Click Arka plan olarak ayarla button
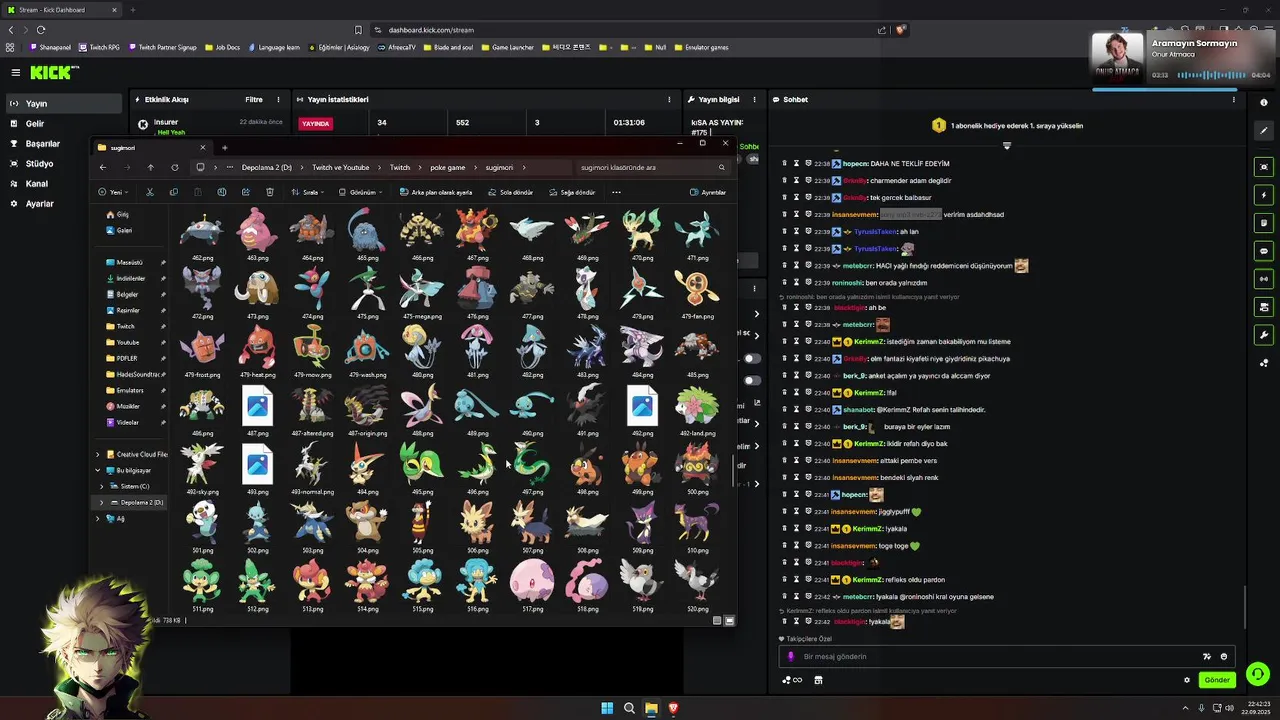Viewport: 1280px width, 720px height. point(436,192)
